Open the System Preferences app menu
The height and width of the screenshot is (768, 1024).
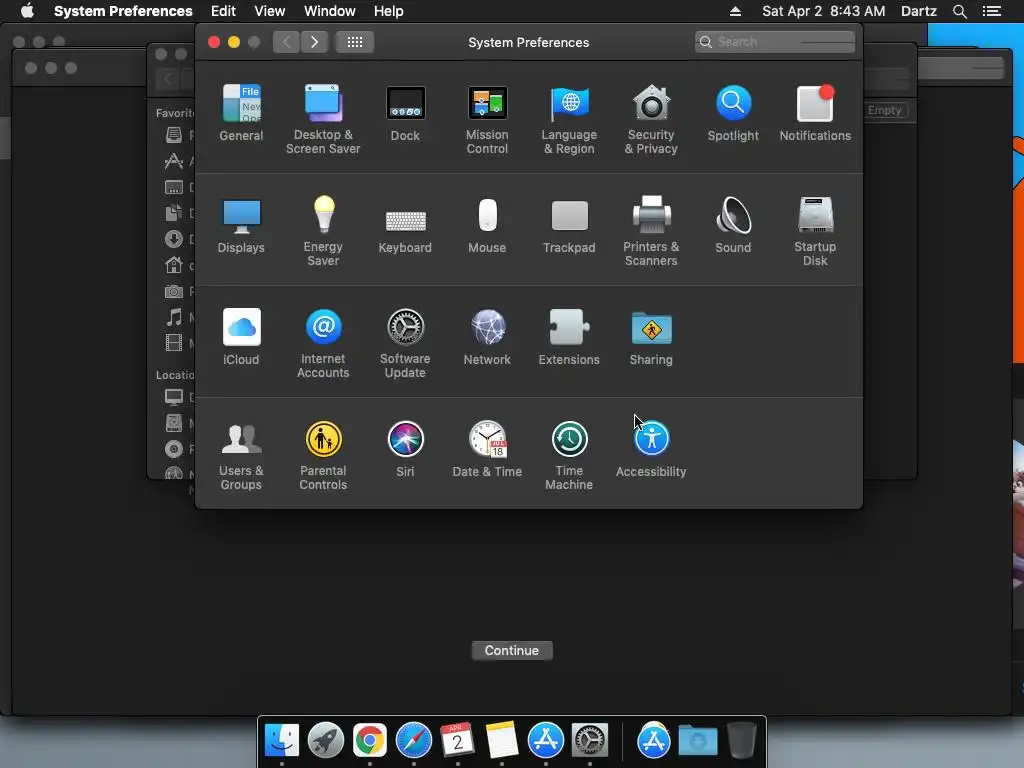pos(123,11)
